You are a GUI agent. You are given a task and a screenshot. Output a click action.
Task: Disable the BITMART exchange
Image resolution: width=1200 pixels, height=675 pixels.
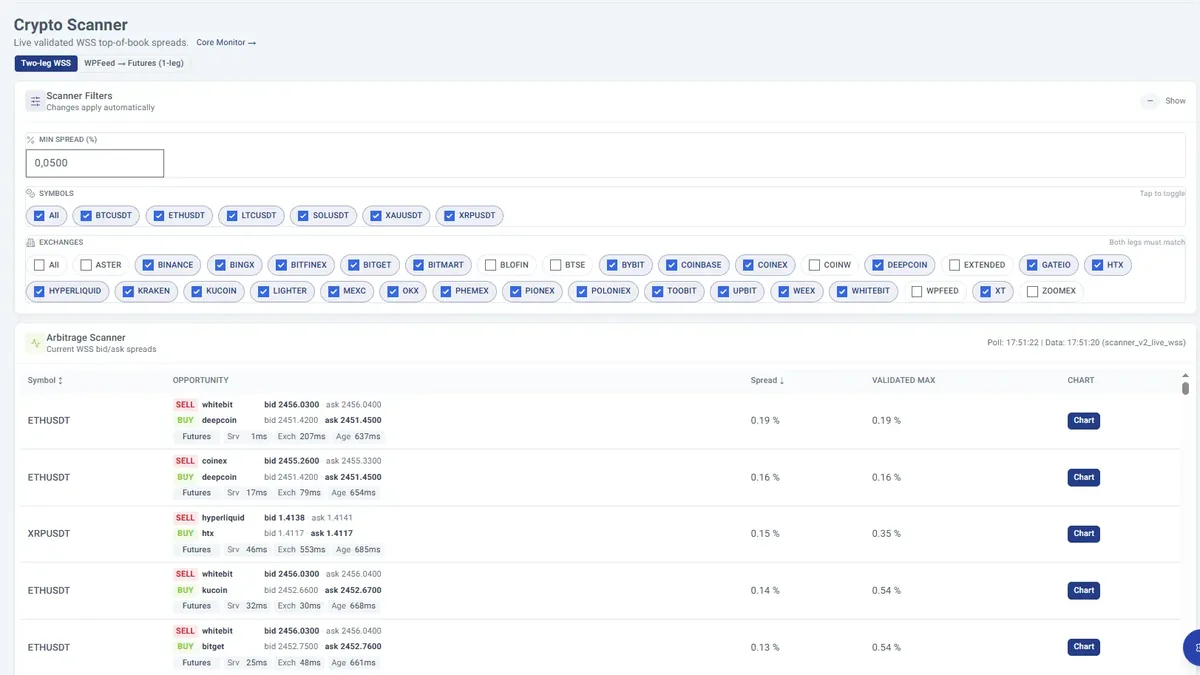pos(418,265)
